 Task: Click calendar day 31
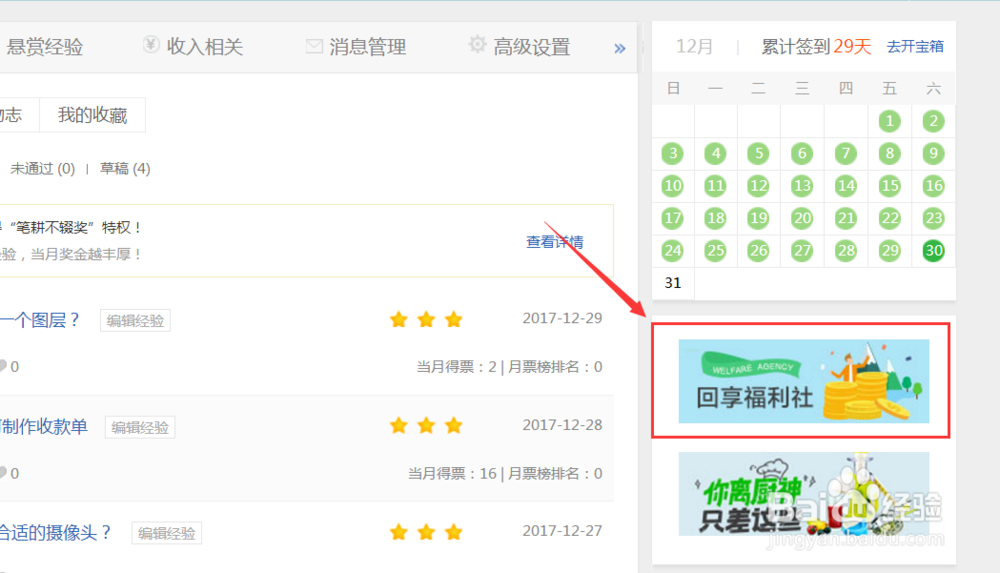pyautogui.click(x=672, y=283)
